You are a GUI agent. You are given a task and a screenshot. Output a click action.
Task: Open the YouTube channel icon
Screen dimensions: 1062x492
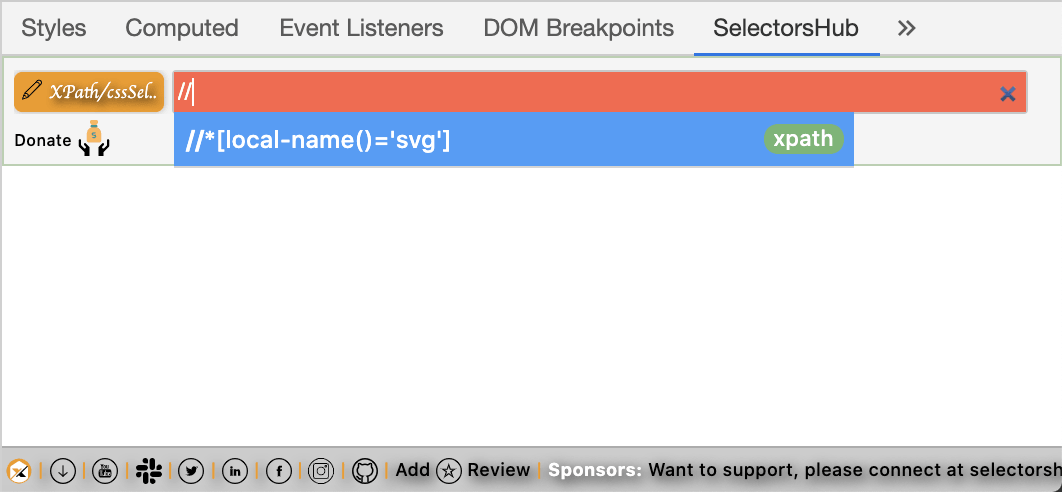pos(105,470)
